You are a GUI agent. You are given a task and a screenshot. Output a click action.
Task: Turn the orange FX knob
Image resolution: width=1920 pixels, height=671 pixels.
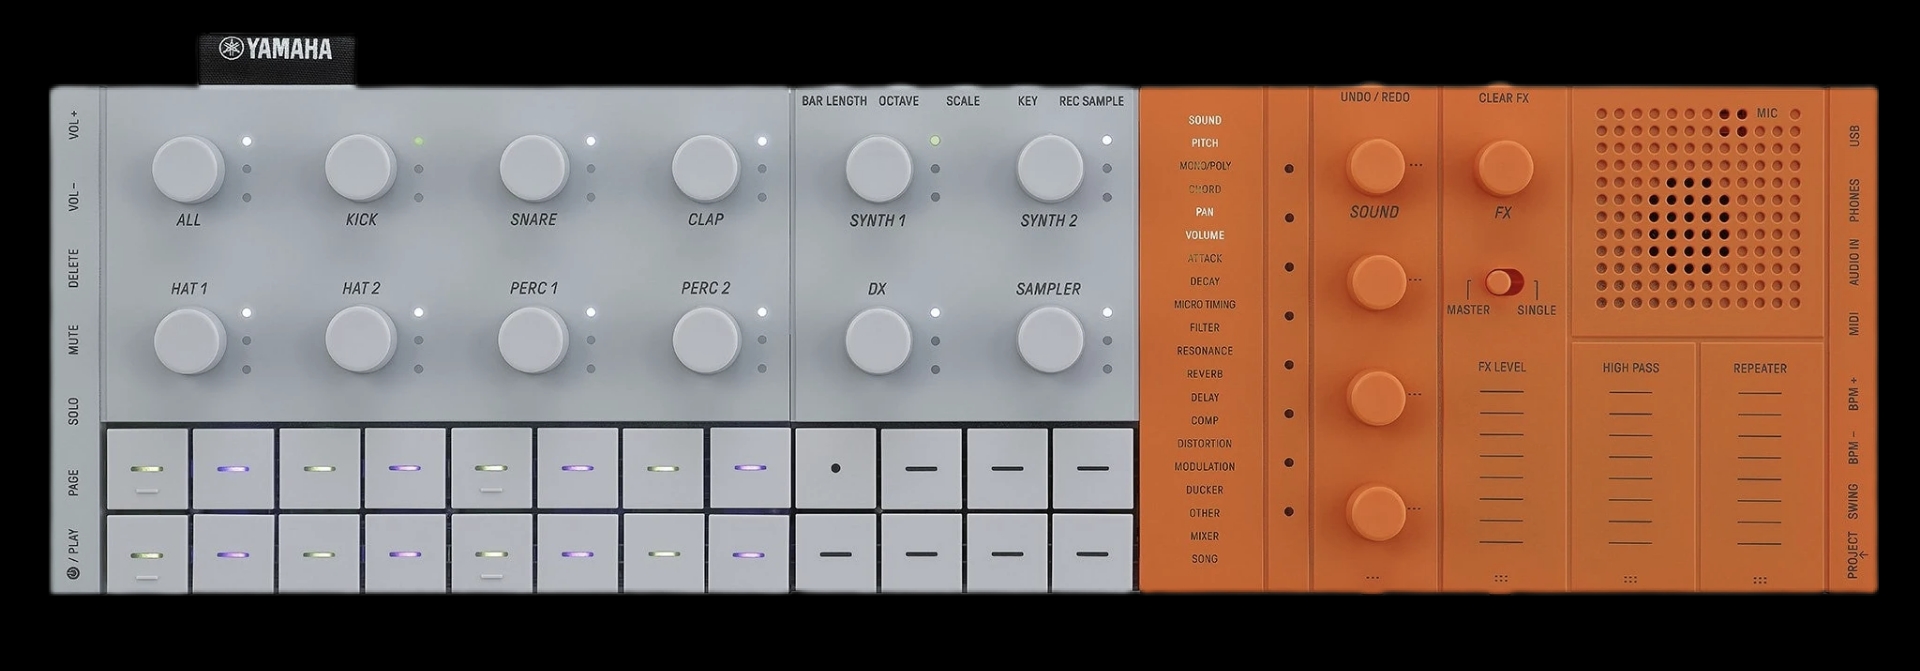(1503, 167)
